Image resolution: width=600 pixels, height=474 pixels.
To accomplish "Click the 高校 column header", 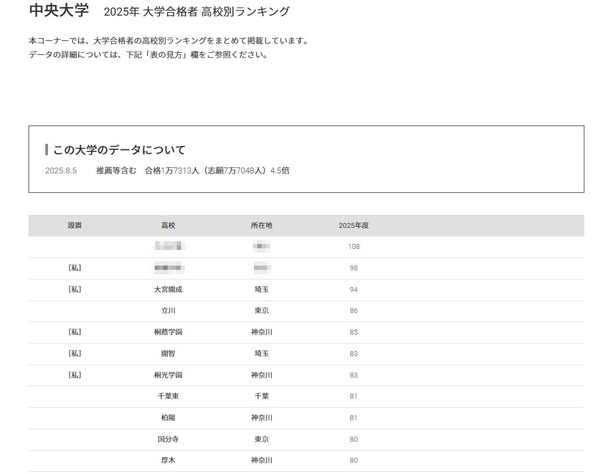I will pos(168,225).
